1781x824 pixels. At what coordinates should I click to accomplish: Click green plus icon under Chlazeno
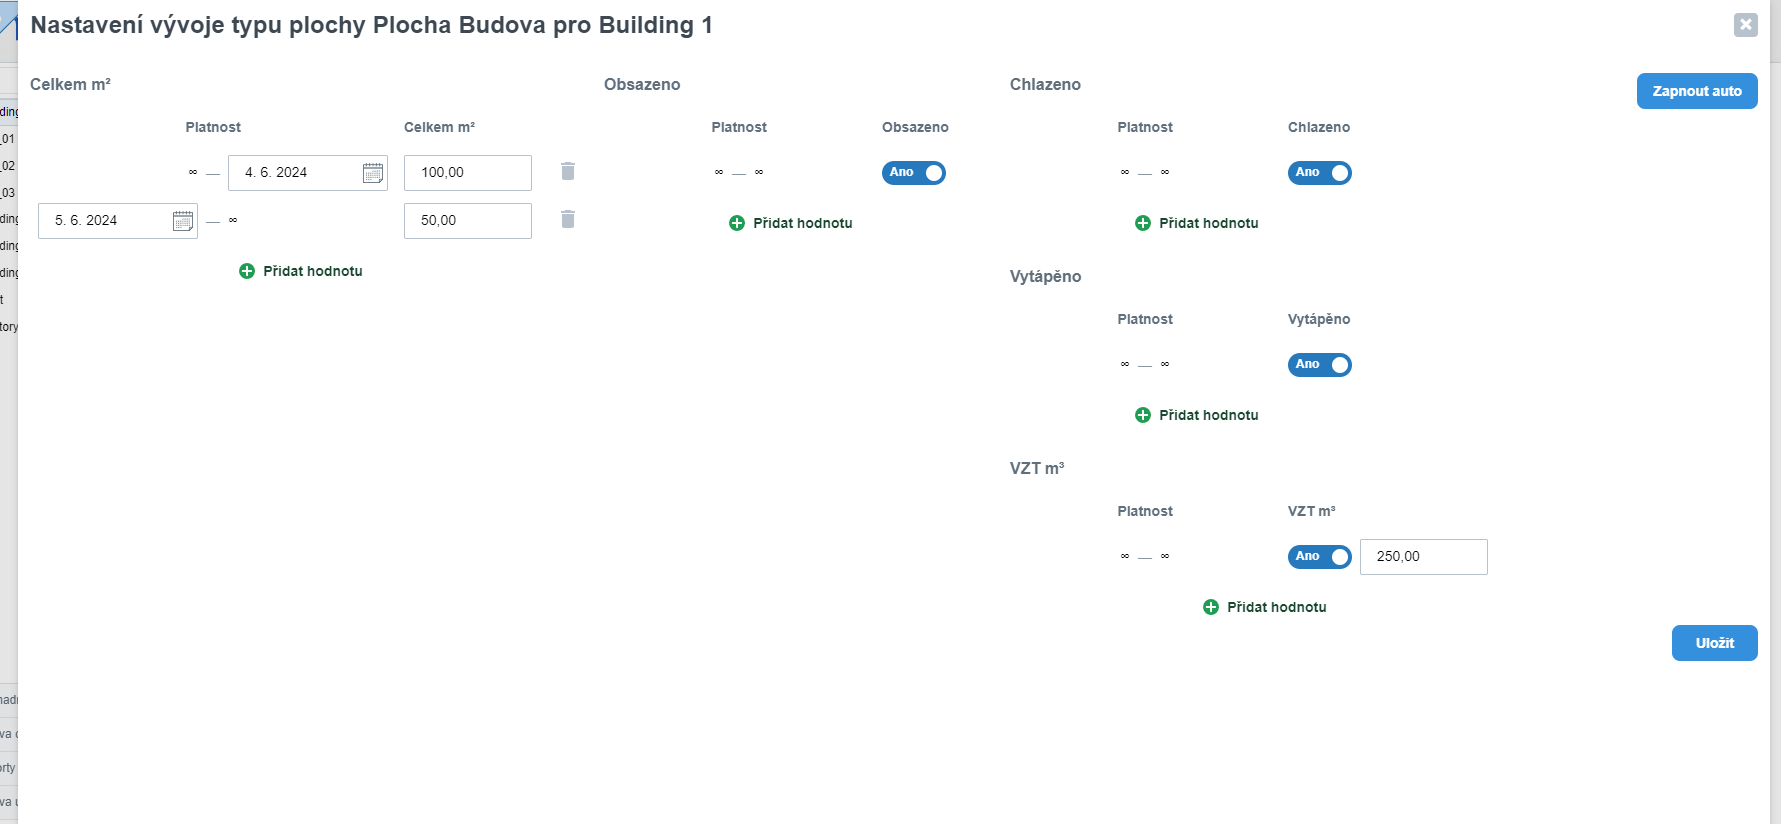point(1143,223)
